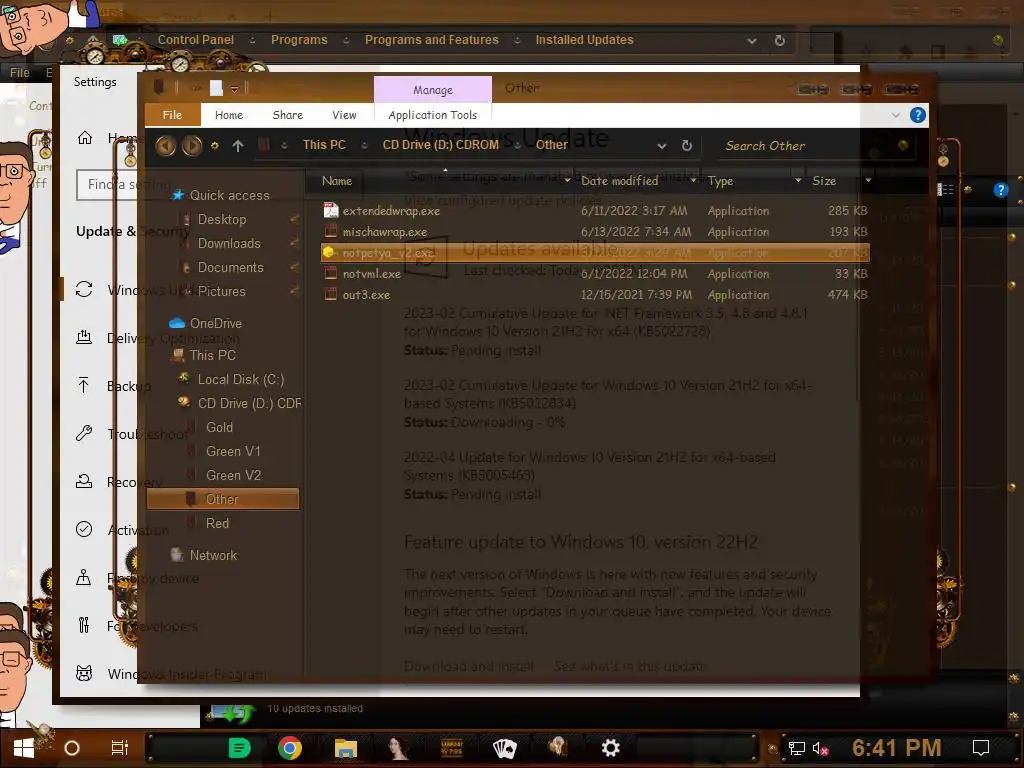Click the Forward arrow in File Explorer
Screen dimensions: 1024x768
[192, 145]
